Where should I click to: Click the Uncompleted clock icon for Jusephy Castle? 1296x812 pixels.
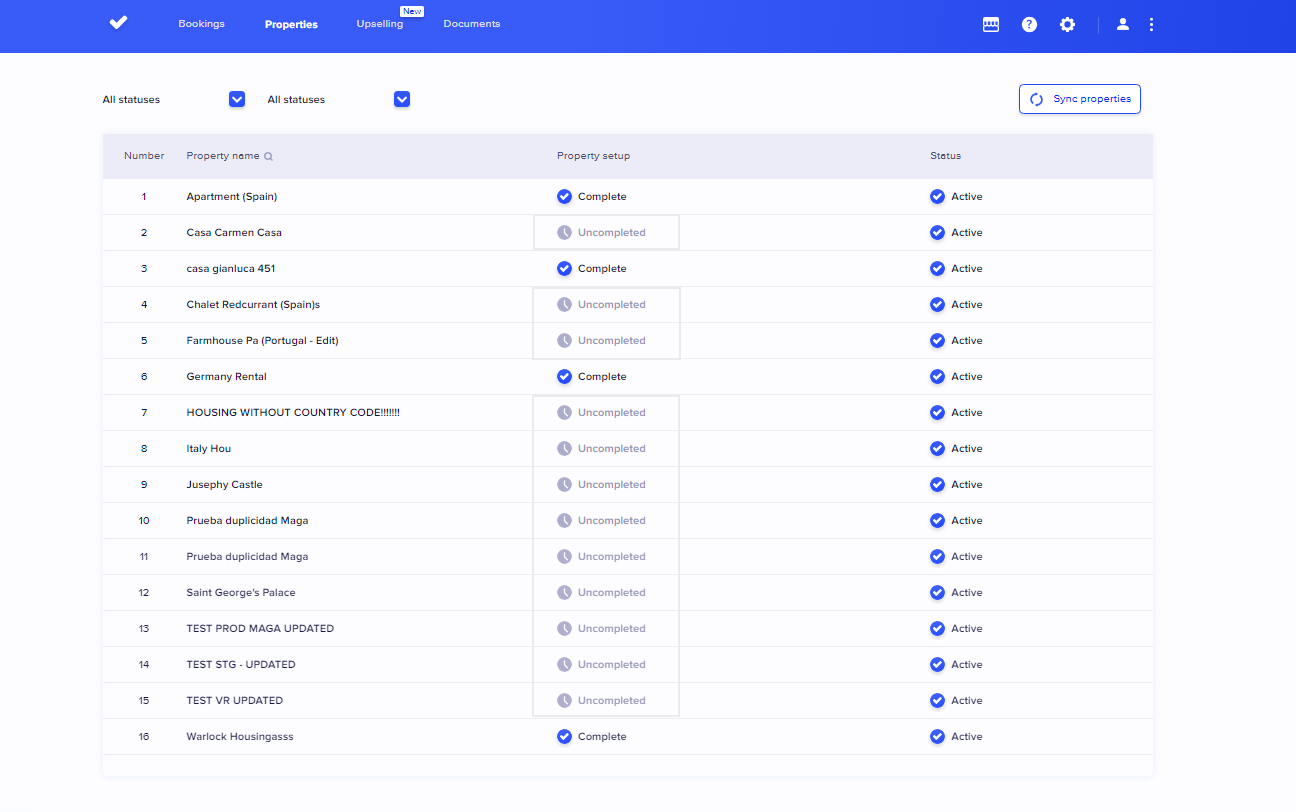[x=564, y=485]
